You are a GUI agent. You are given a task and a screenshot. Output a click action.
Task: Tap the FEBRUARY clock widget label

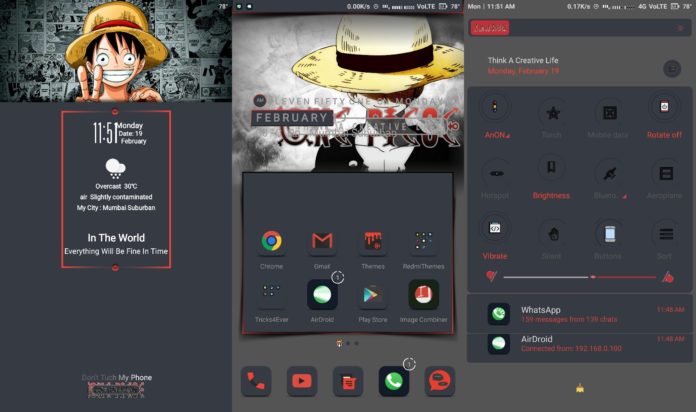[x=292, y=118]
